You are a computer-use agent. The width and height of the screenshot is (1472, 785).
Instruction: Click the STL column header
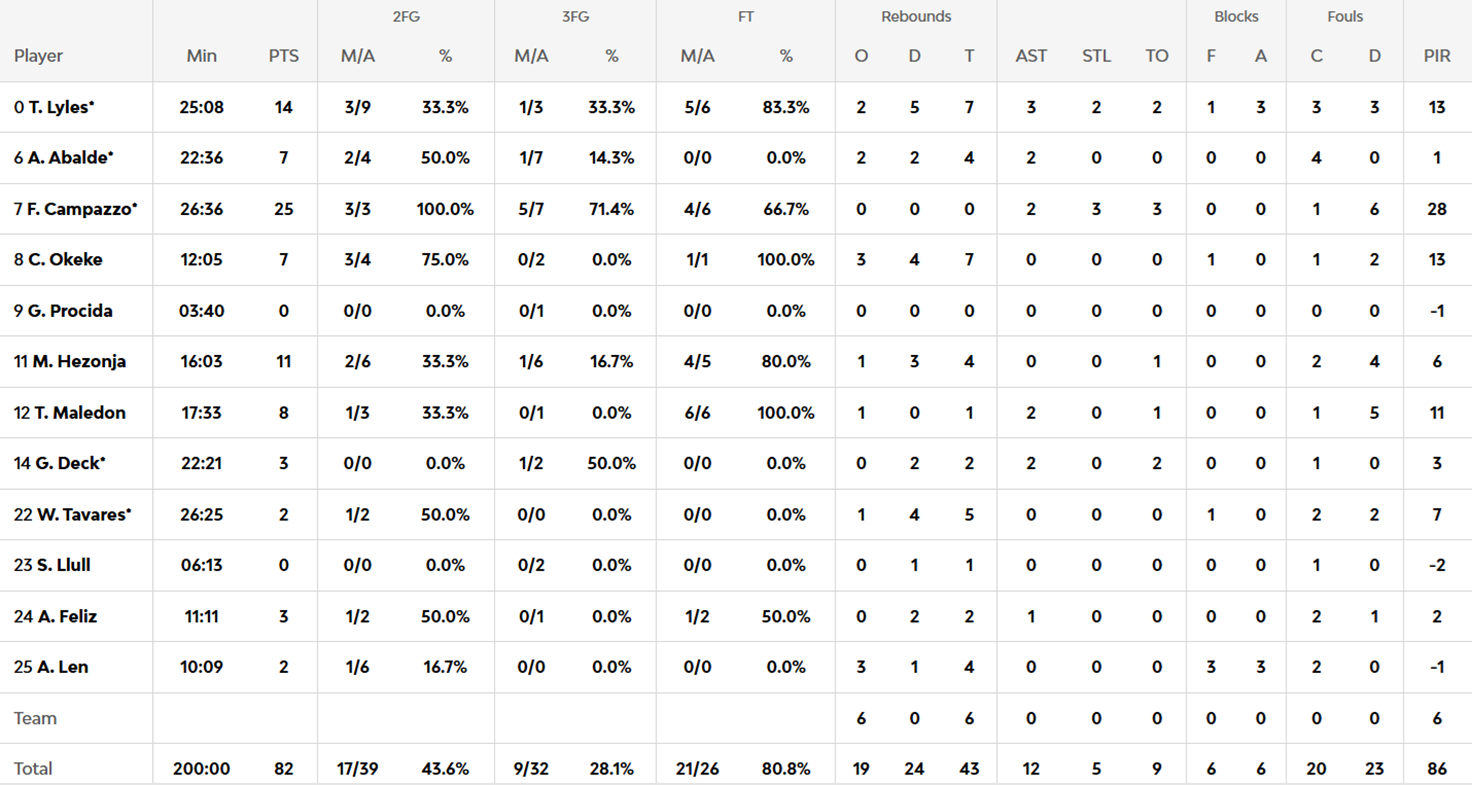(1096, 56)
